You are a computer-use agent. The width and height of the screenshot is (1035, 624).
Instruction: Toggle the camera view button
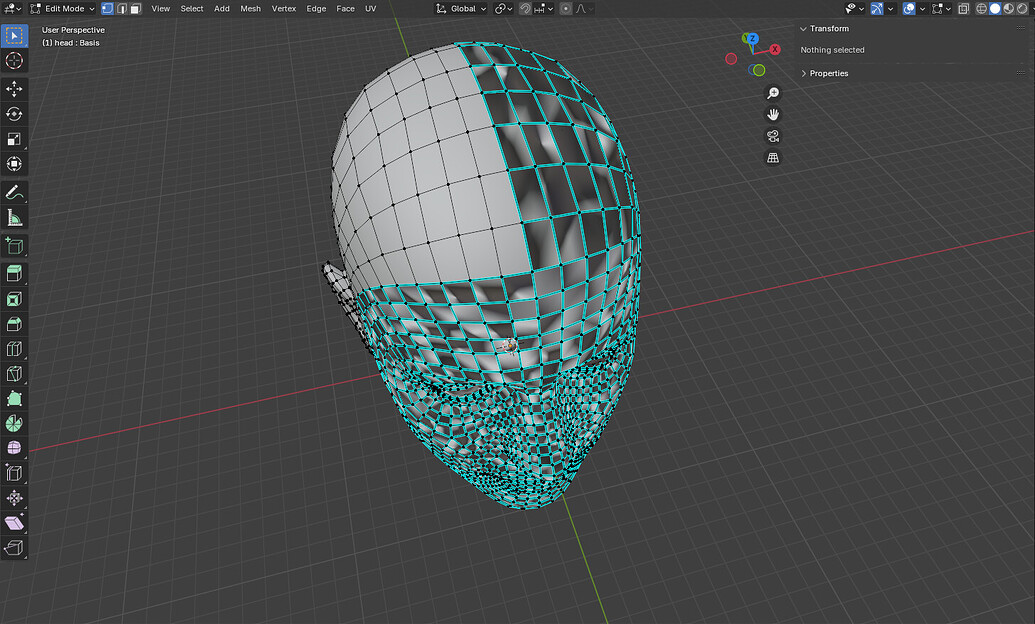click(x=773, y=136)
